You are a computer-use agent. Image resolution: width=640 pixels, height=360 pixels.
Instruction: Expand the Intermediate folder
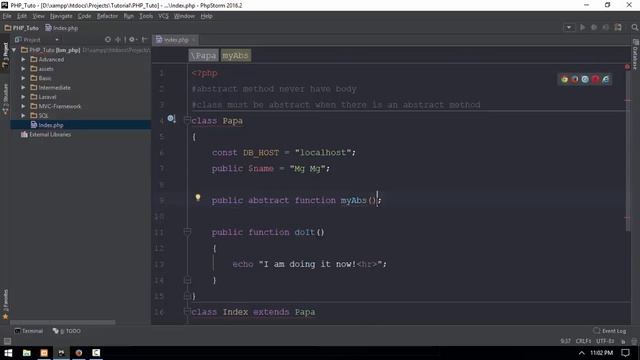pos(23,87)
